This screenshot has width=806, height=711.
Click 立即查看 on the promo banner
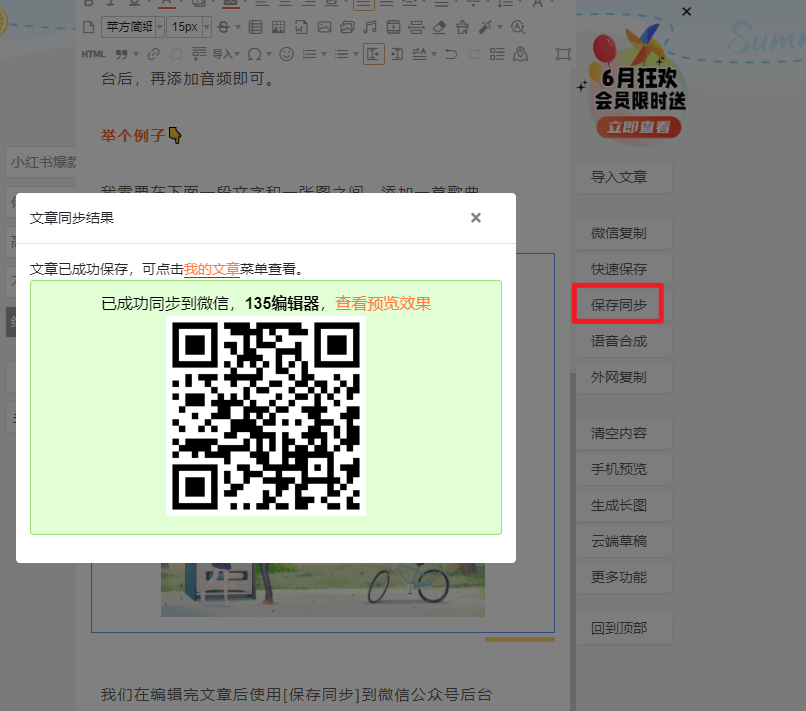639,127
